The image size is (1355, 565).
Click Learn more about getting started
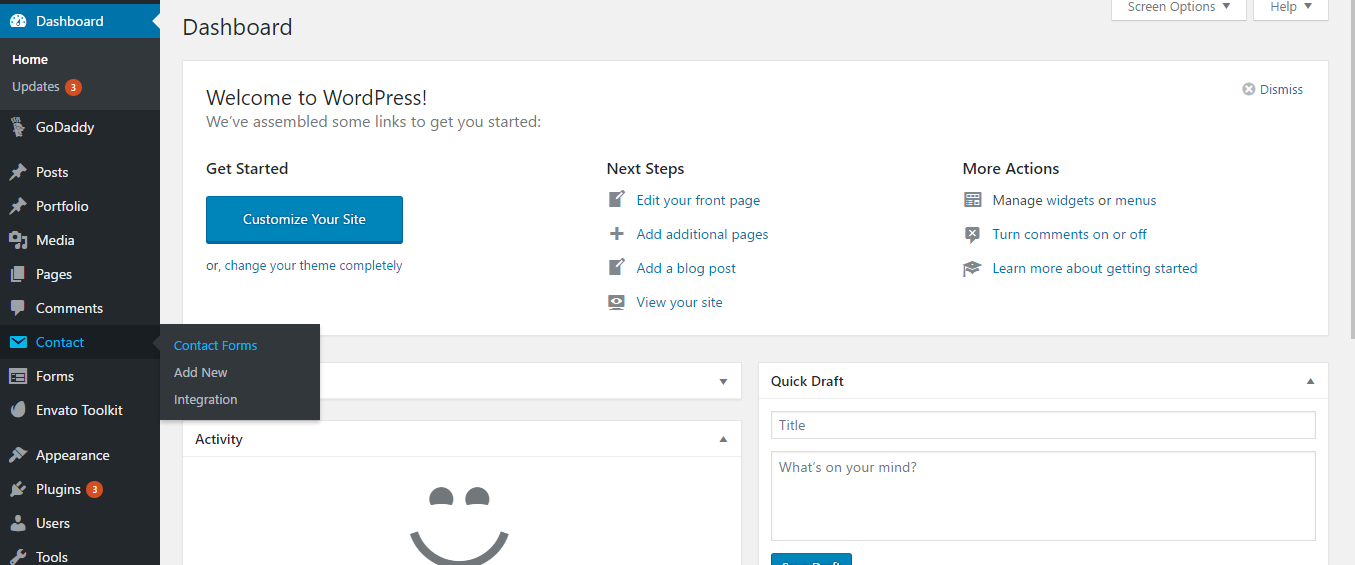pyautogui.click(x=1095, y=268)
